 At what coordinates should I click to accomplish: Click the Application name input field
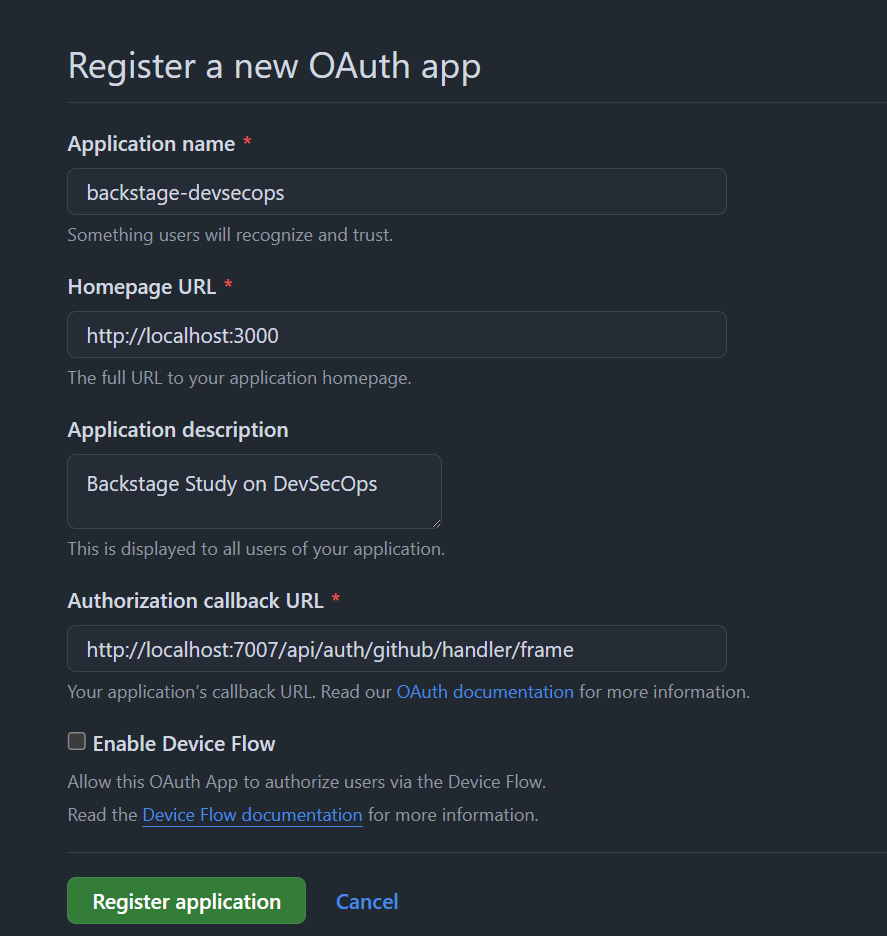point(396,192)
